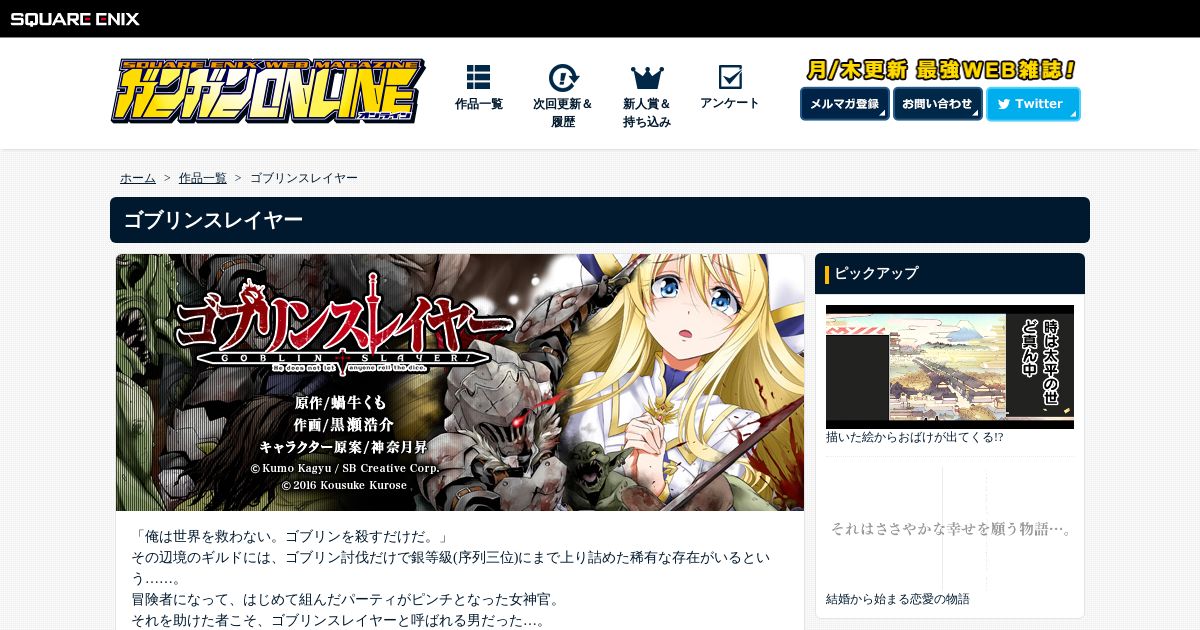Open the アンケート checkbox icon
The height and width of the screenshot is (630, 1200).
[x=730, y=77]
